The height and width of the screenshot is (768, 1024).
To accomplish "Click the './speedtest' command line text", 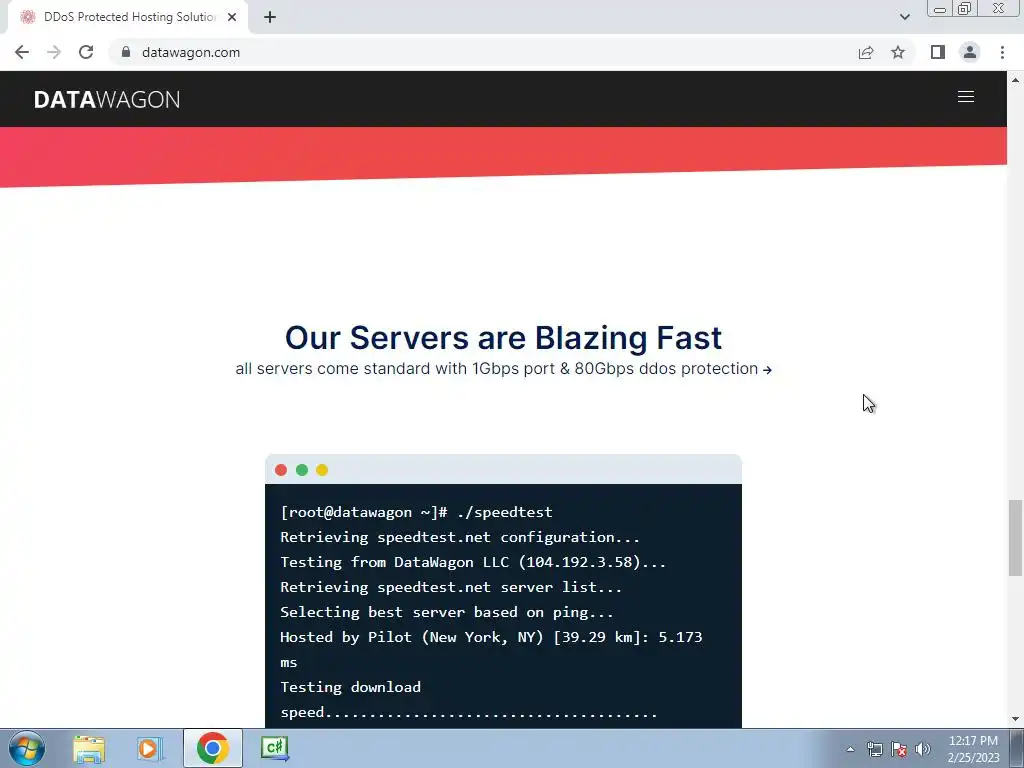I will (x=505, y=512).
